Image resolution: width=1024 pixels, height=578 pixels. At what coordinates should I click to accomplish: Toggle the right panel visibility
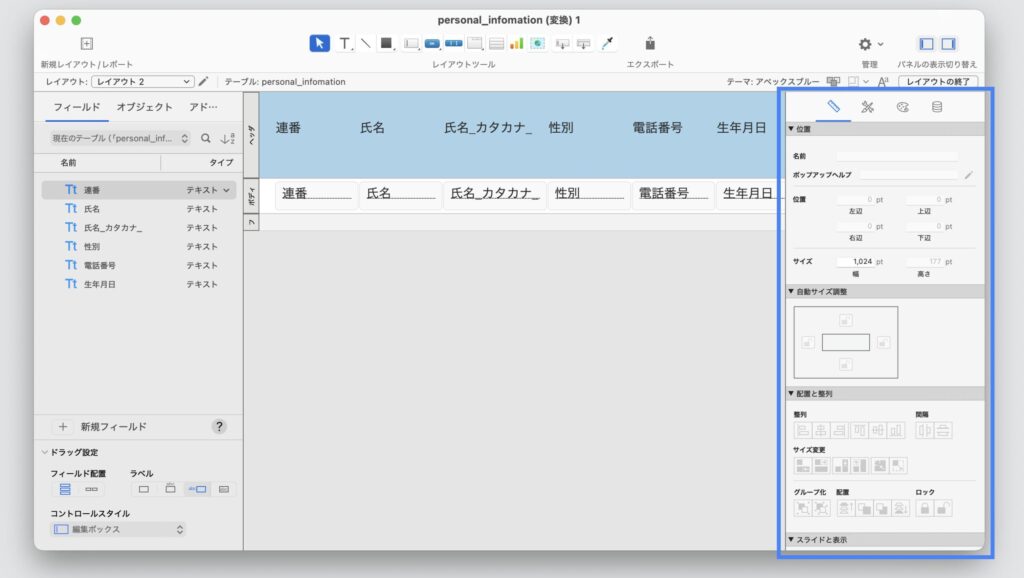[948, 44]
